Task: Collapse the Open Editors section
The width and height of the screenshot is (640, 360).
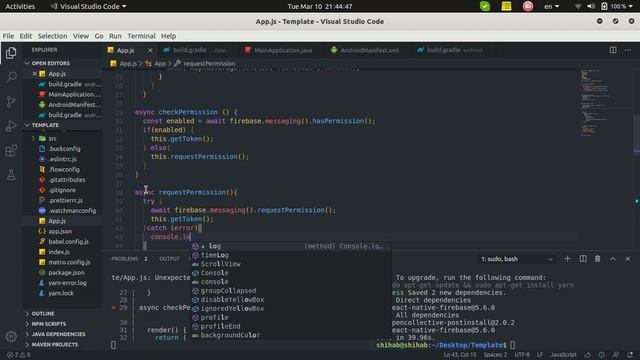Action: point(47,63)
